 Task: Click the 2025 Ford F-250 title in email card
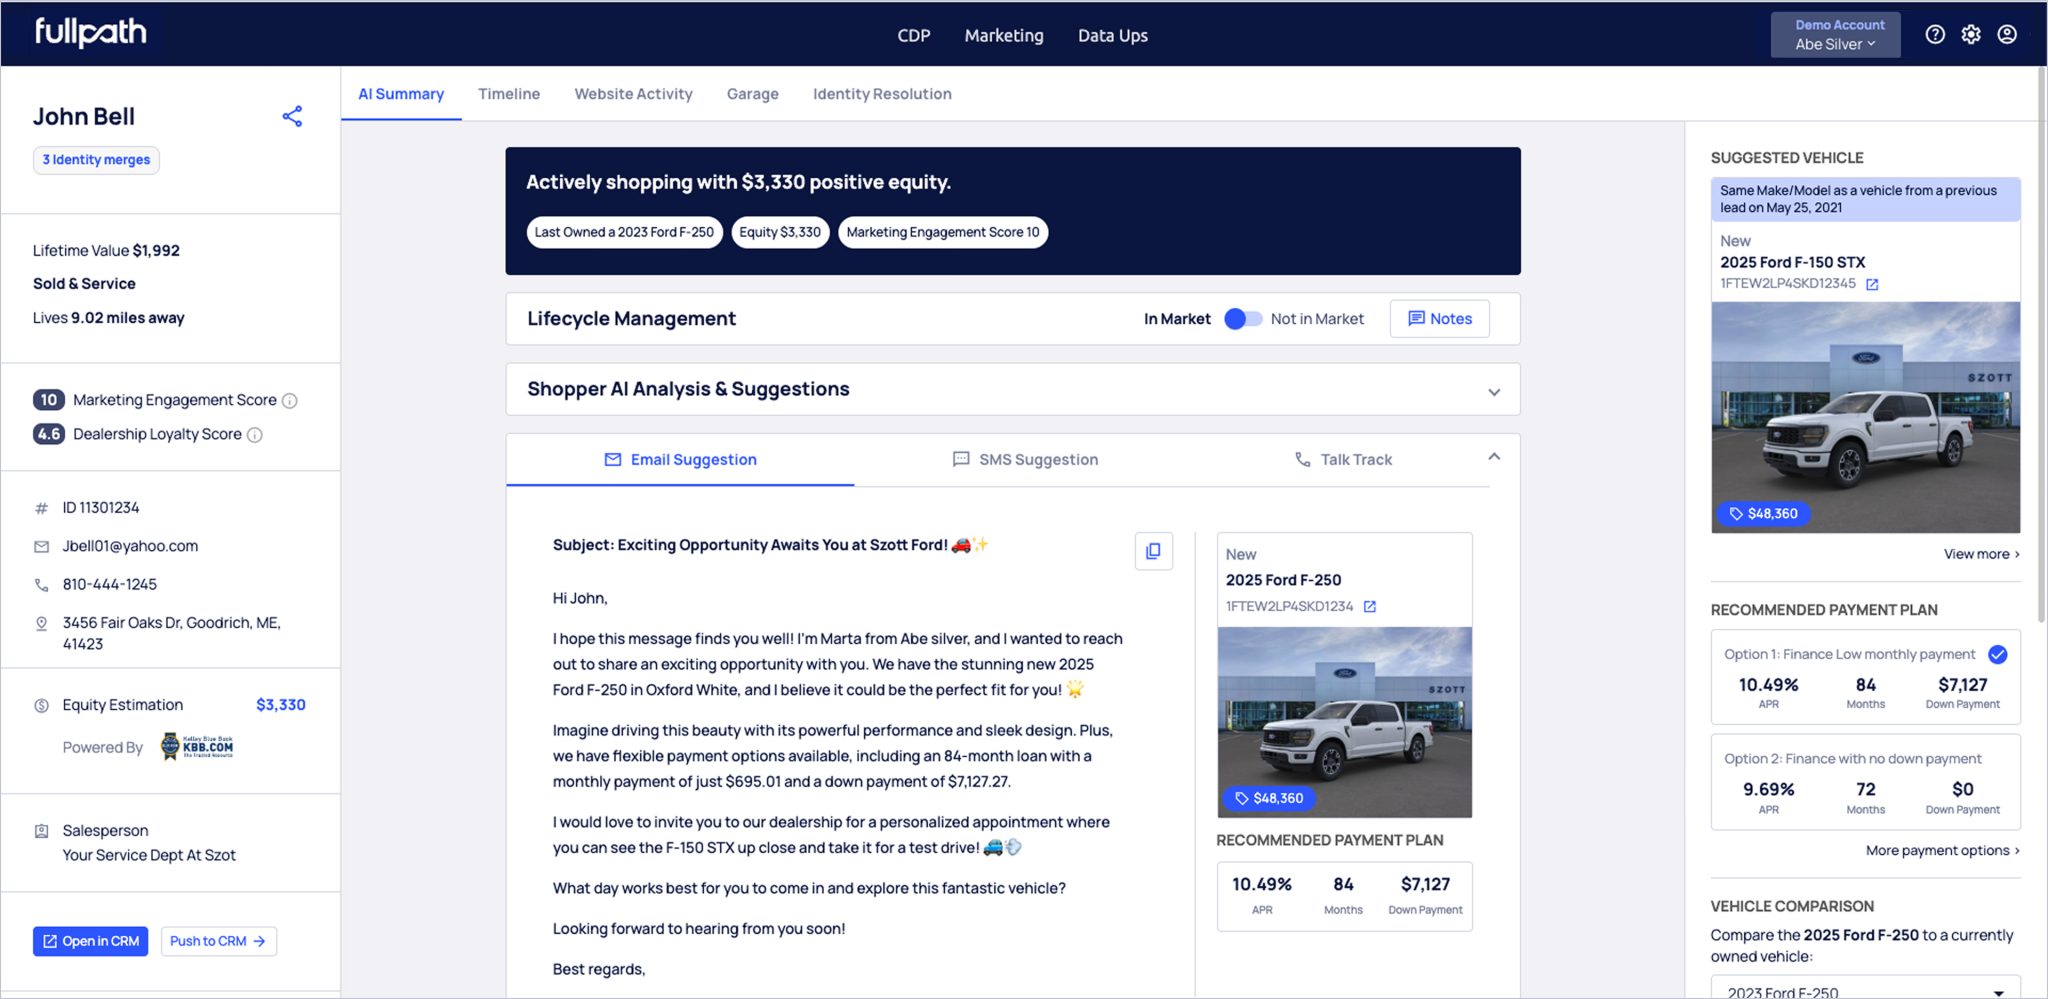point(1283,581)
